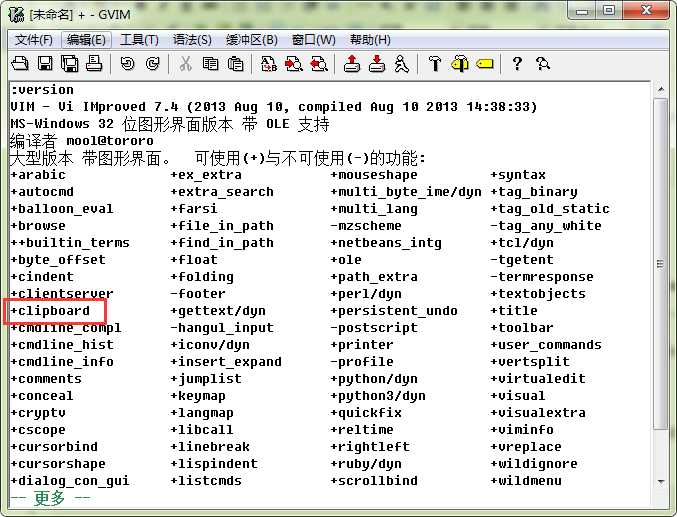This screenshot has height=517, width=677.
Task: Click the Build Tags icon
Action: click(460, 64)
